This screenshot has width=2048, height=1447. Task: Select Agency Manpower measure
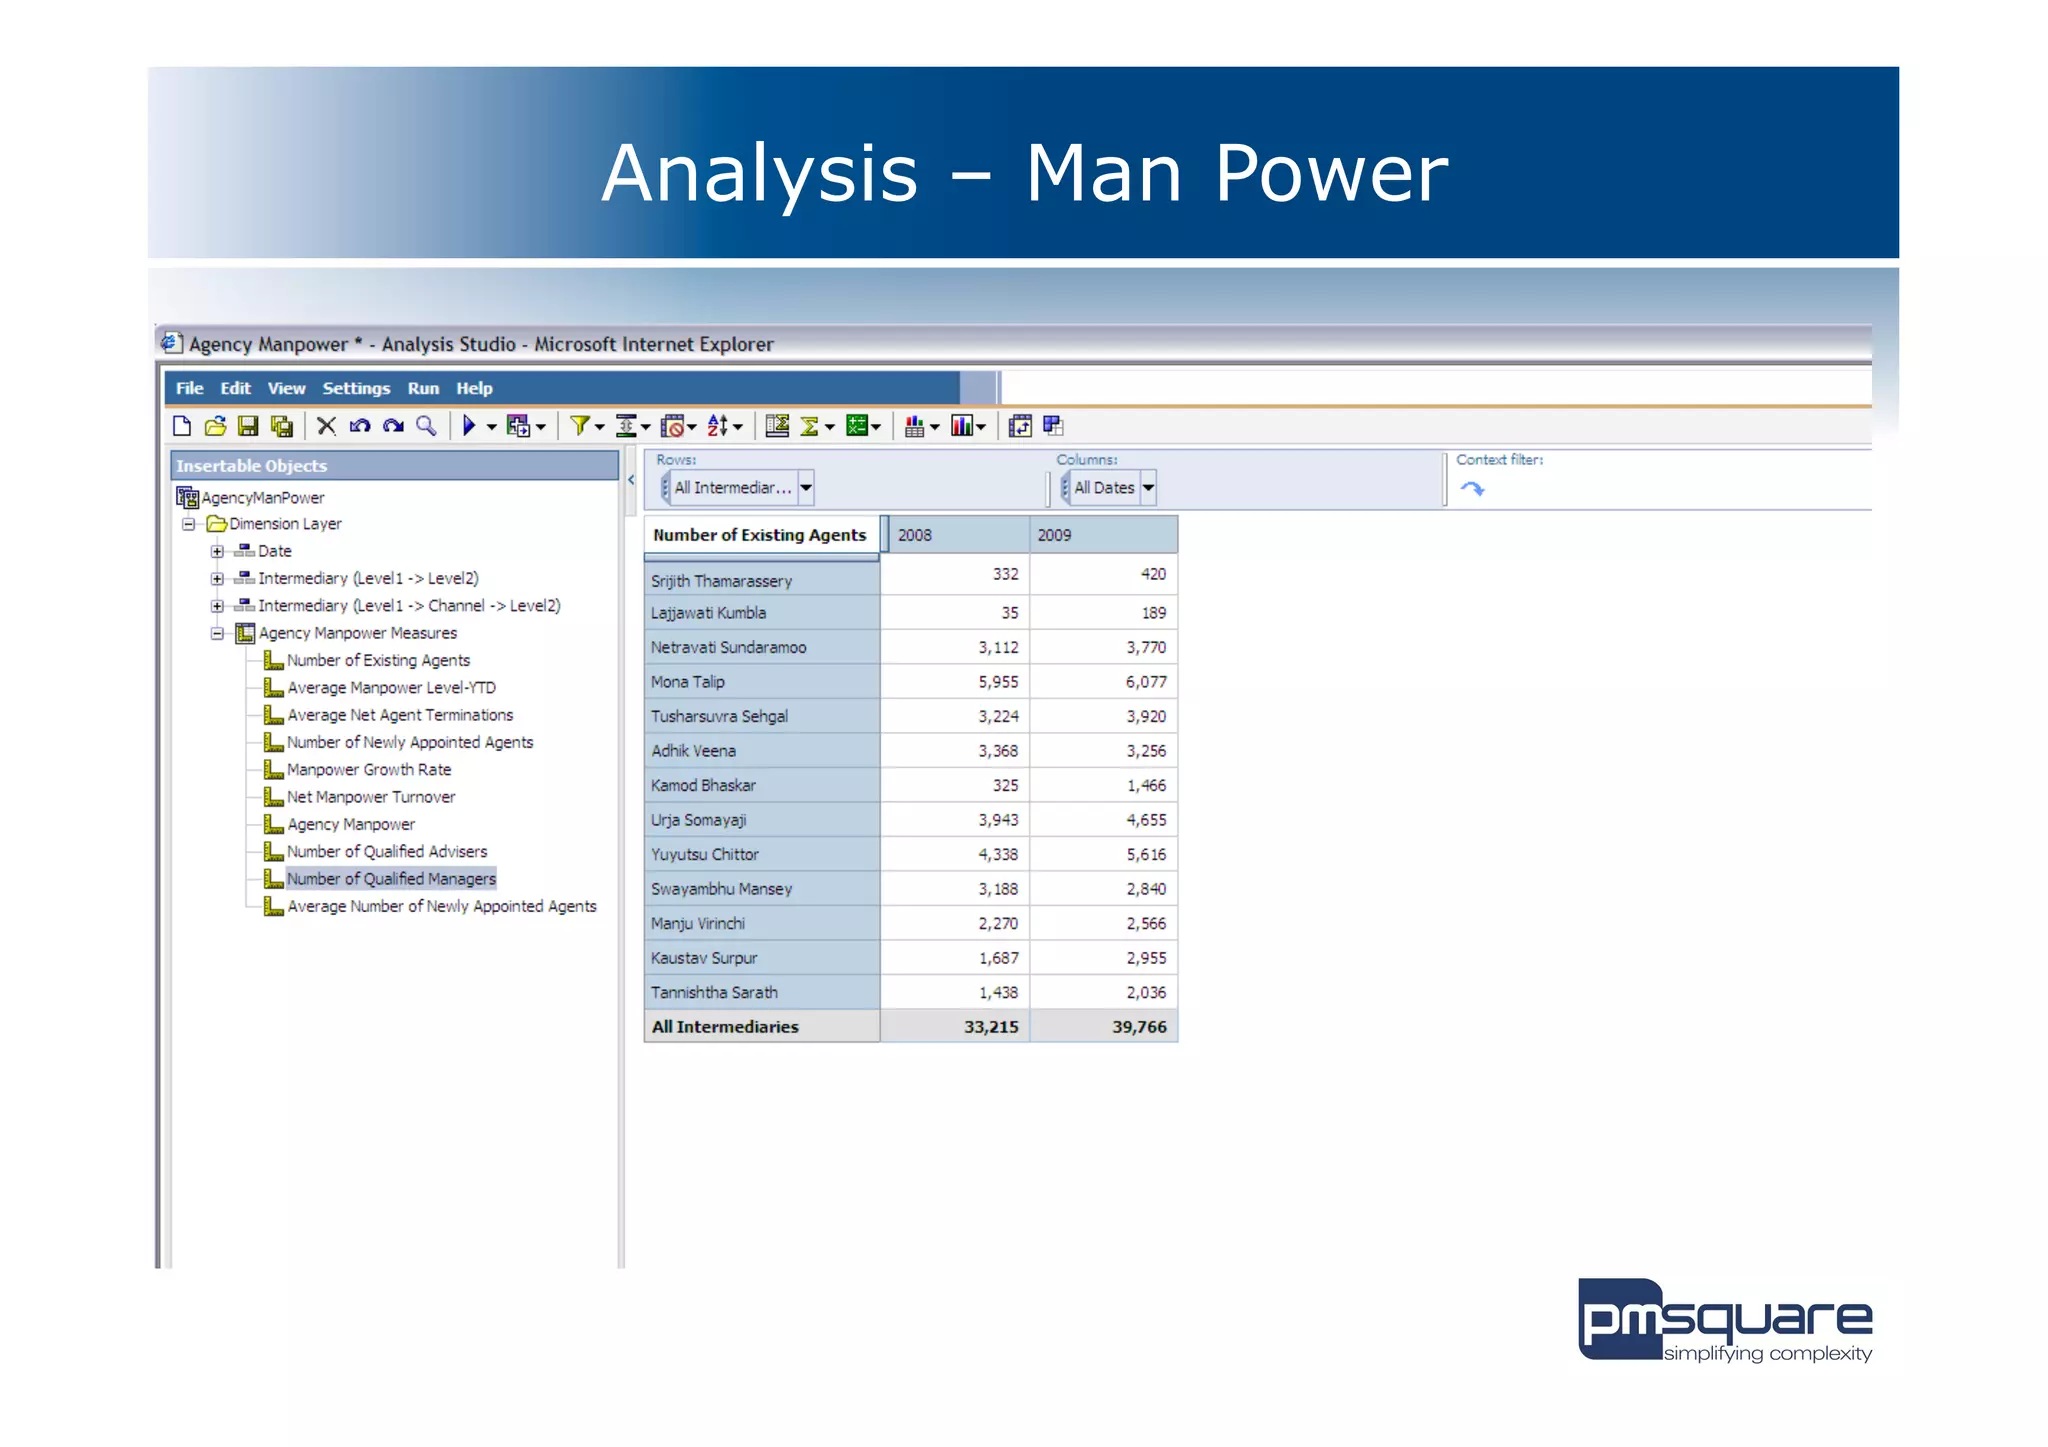coord(351,824)
